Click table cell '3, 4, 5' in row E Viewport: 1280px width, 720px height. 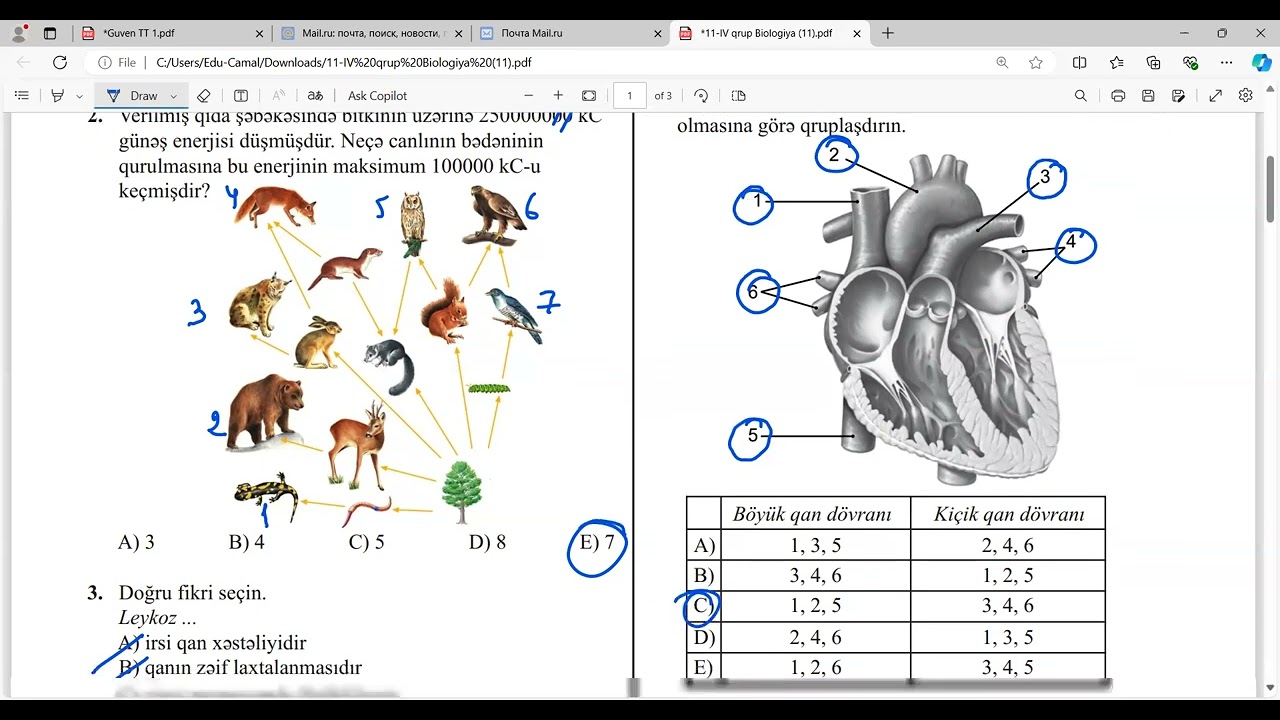coord(1008,668)
